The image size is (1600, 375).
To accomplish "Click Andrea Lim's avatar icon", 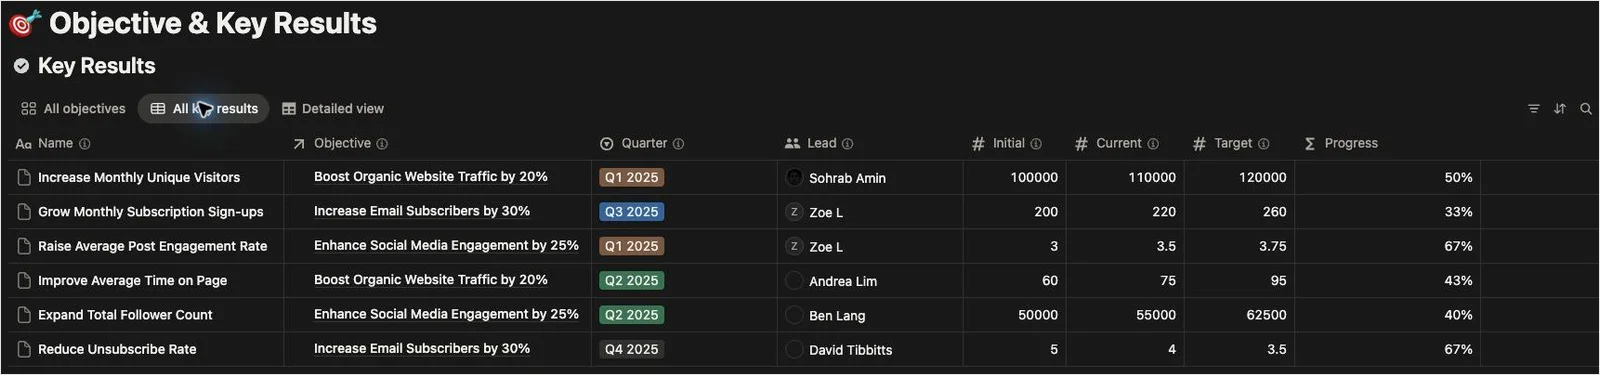I will pyautogui.click(x=794, y=281).
